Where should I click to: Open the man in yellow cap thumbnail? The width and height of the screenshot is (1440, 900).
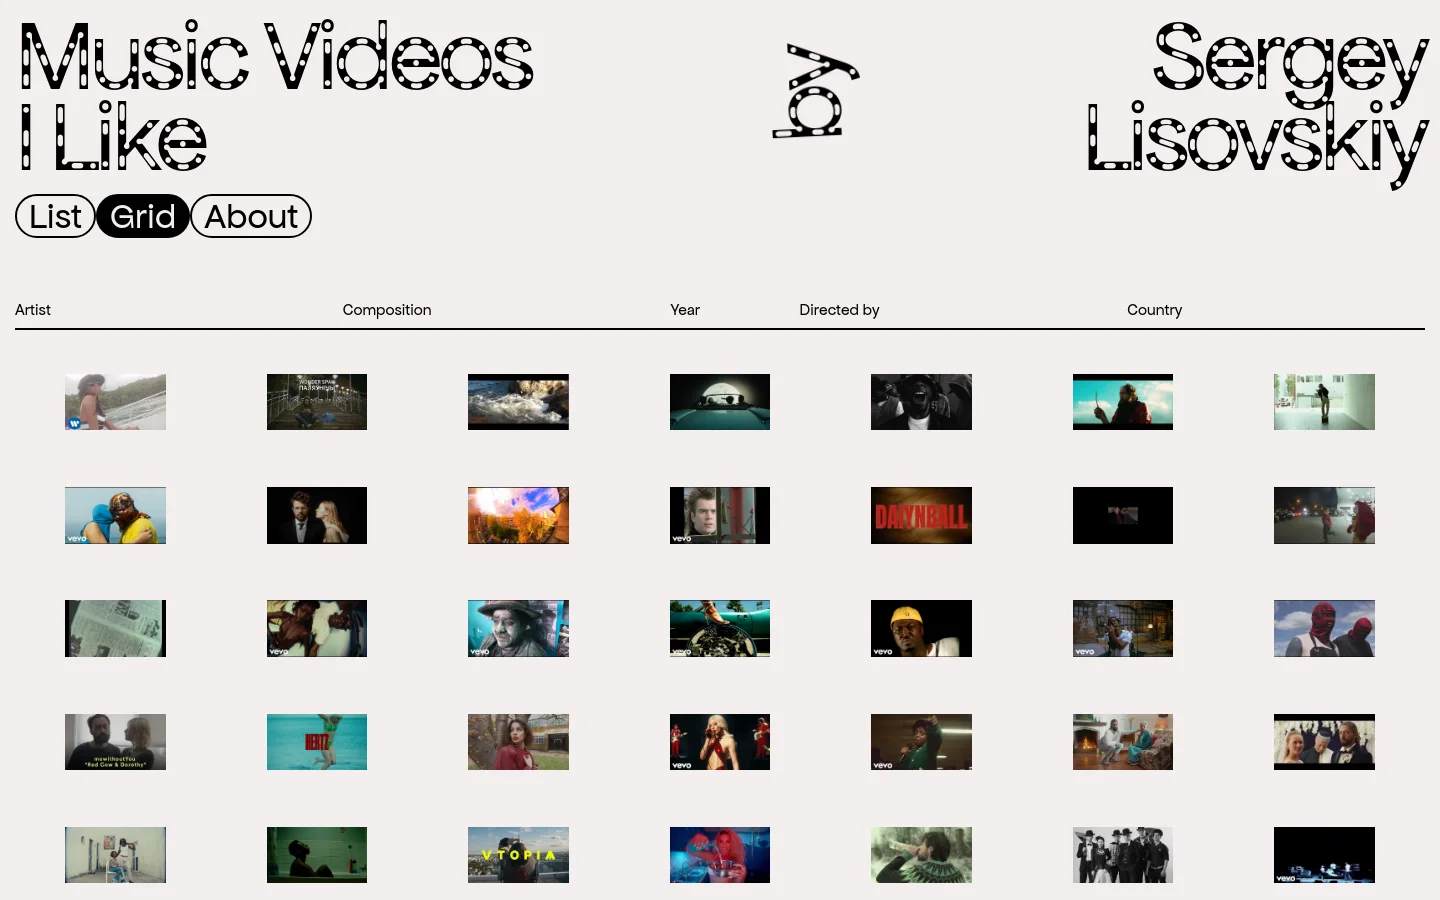921,628
